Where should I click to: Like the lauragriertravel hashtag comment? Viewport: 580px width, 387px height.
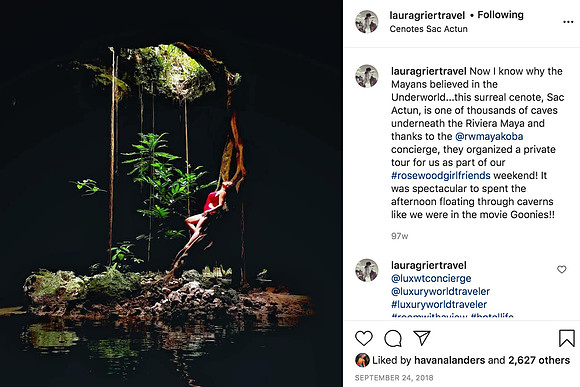click(562, 269)
